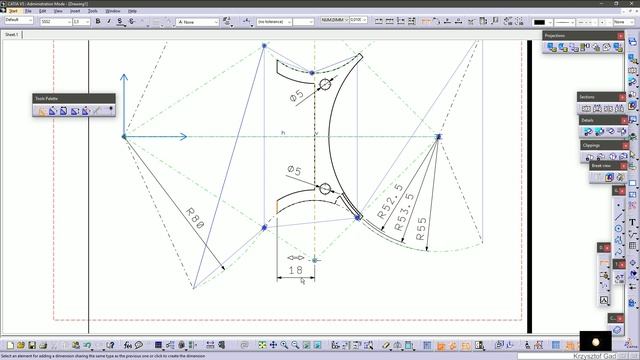Click the fifth dimension mode icon in Tools Palette
Screen dimensions: 640x360
[86, 111]
